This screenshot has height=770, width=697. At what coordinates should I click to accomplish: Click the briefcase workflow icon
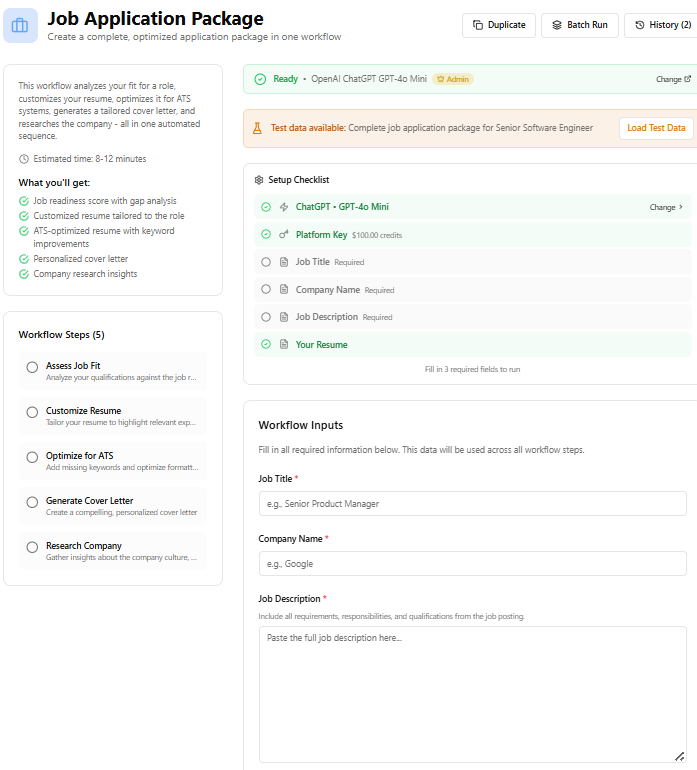pos(20,25)
